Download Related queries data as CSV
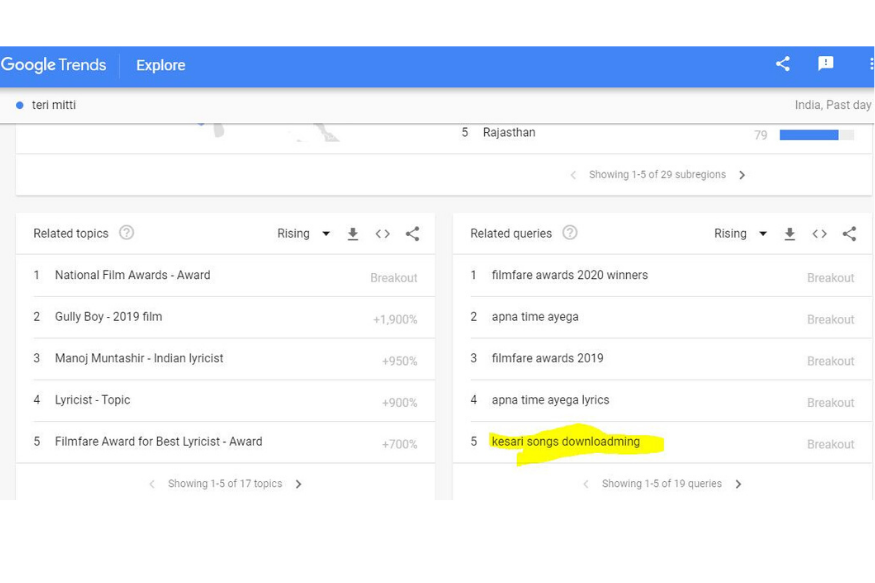This screenshot has height=583, width=875. (x=790, y=234)
